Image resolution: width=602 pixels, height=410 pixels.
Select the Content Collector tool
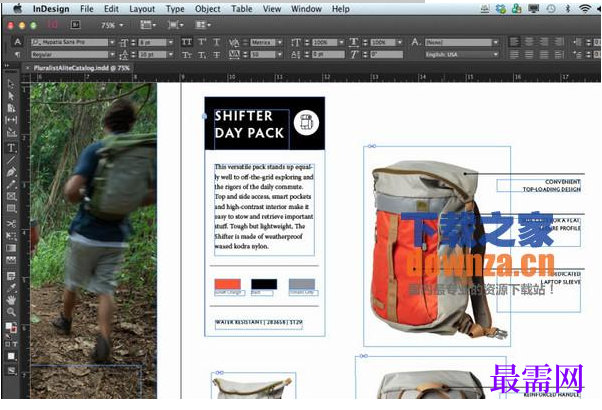[11, 133]
